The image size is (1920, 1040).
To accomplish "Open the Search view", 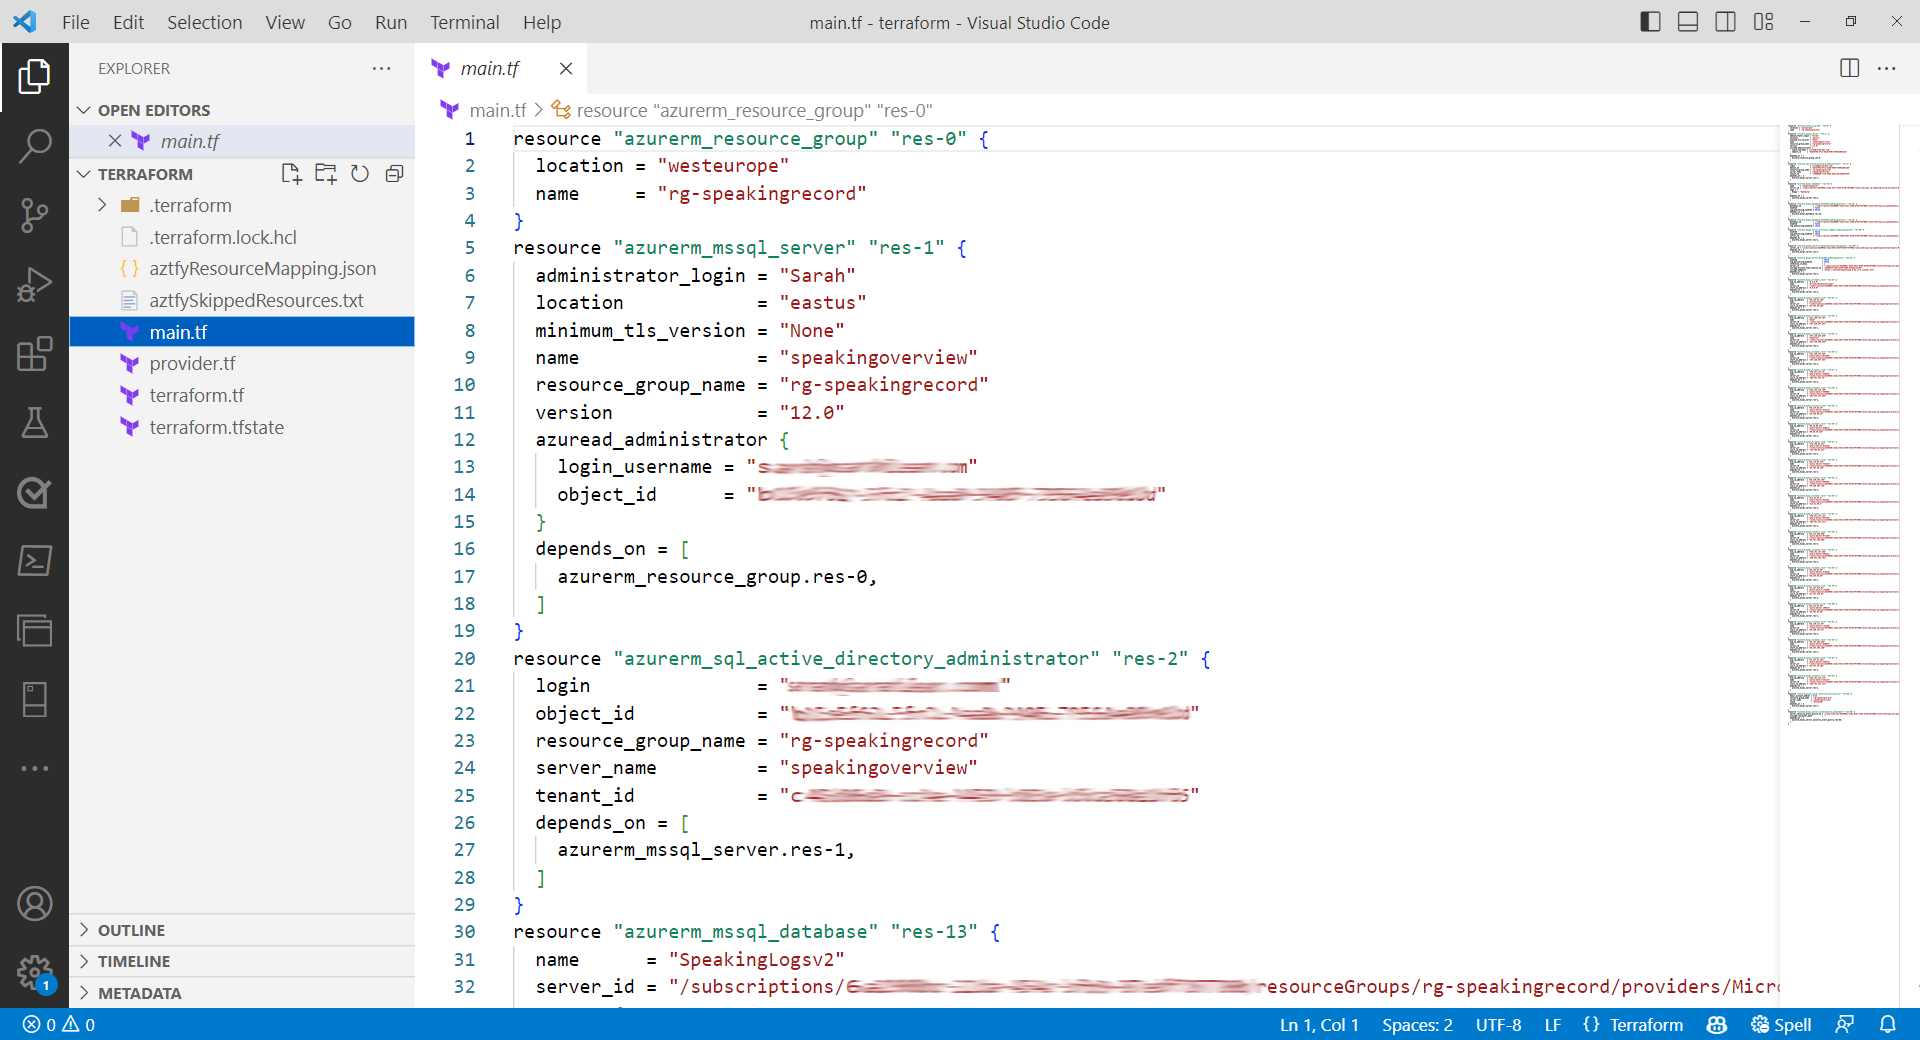I will click(x=35, y=145).
